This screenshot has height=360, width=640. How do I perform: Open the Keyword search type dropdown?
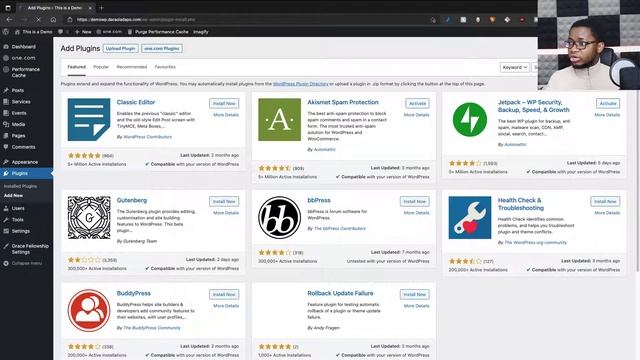tap(514, 67)
